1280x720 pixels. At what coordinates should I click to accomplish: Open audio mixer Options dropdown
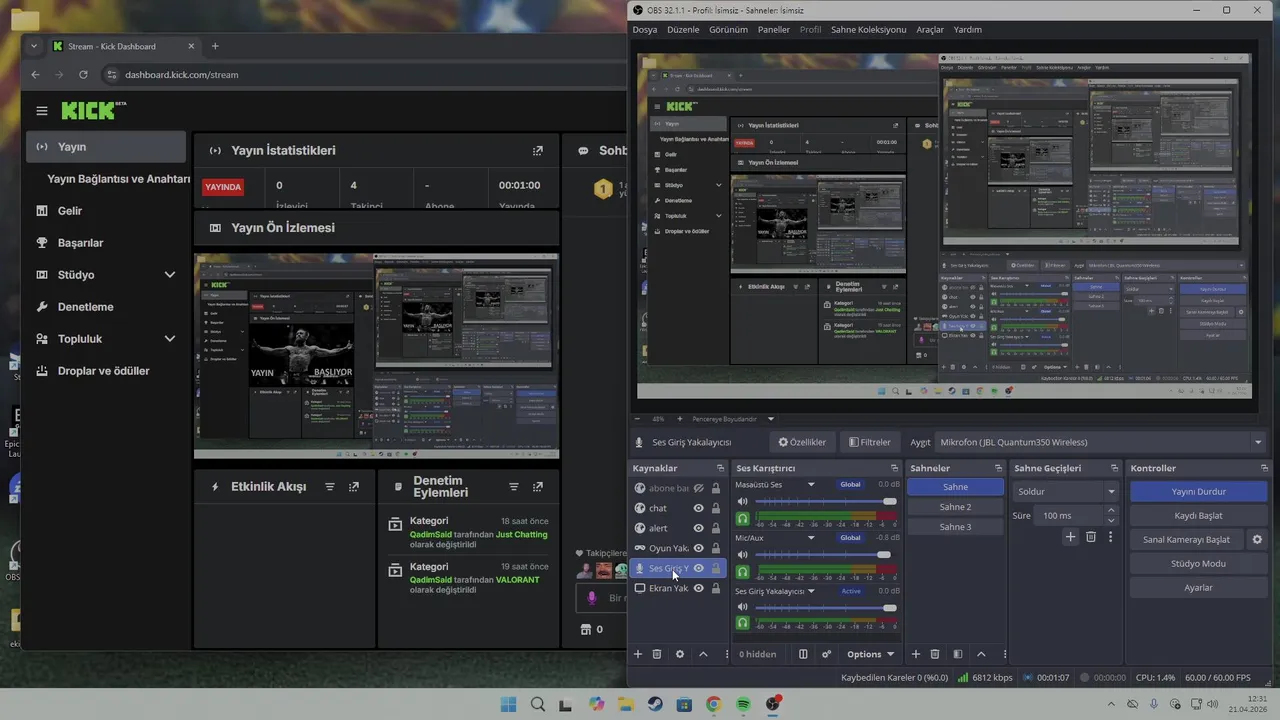(870, 654)
